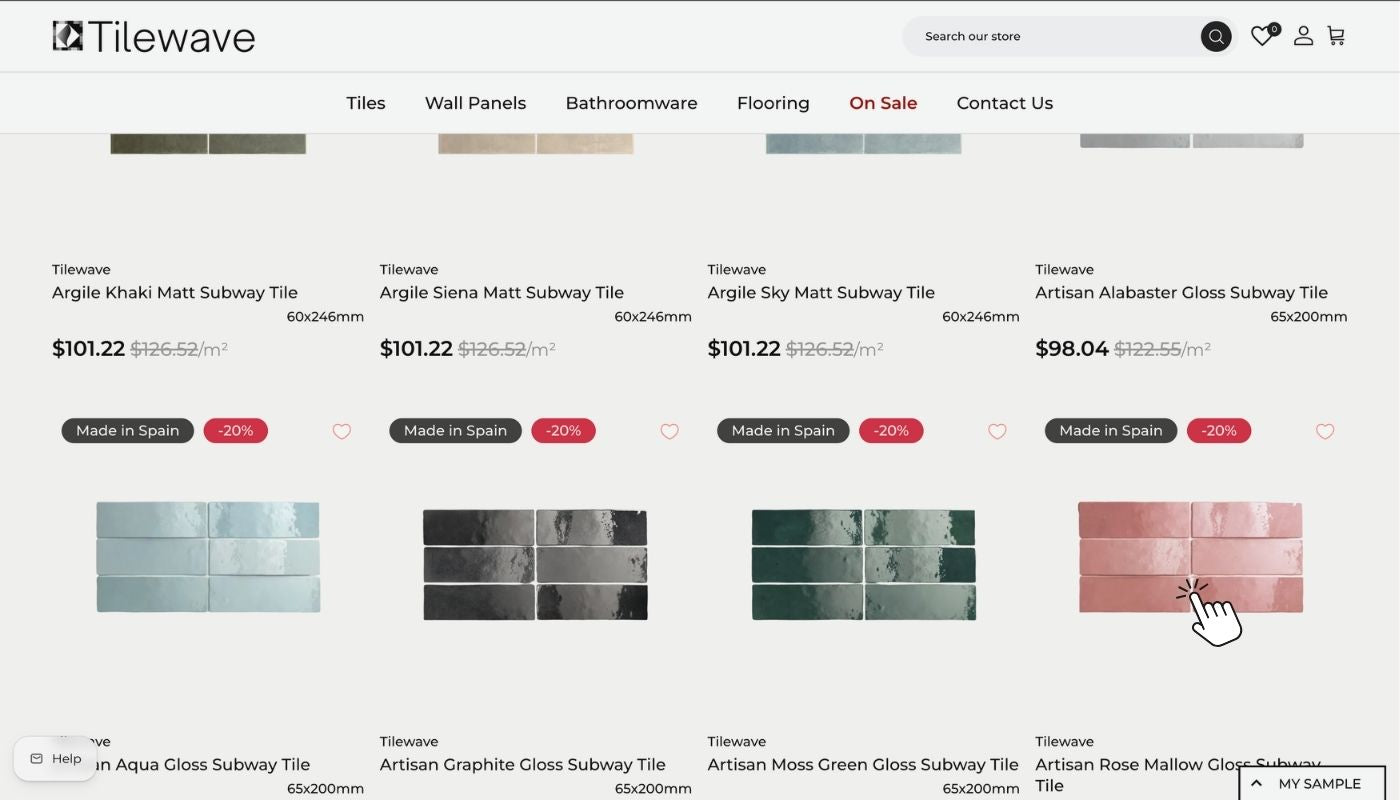Click the Help chat button
Image resolution: width=1400 pixels, height=800 pixels.
[x=55, y=759]
